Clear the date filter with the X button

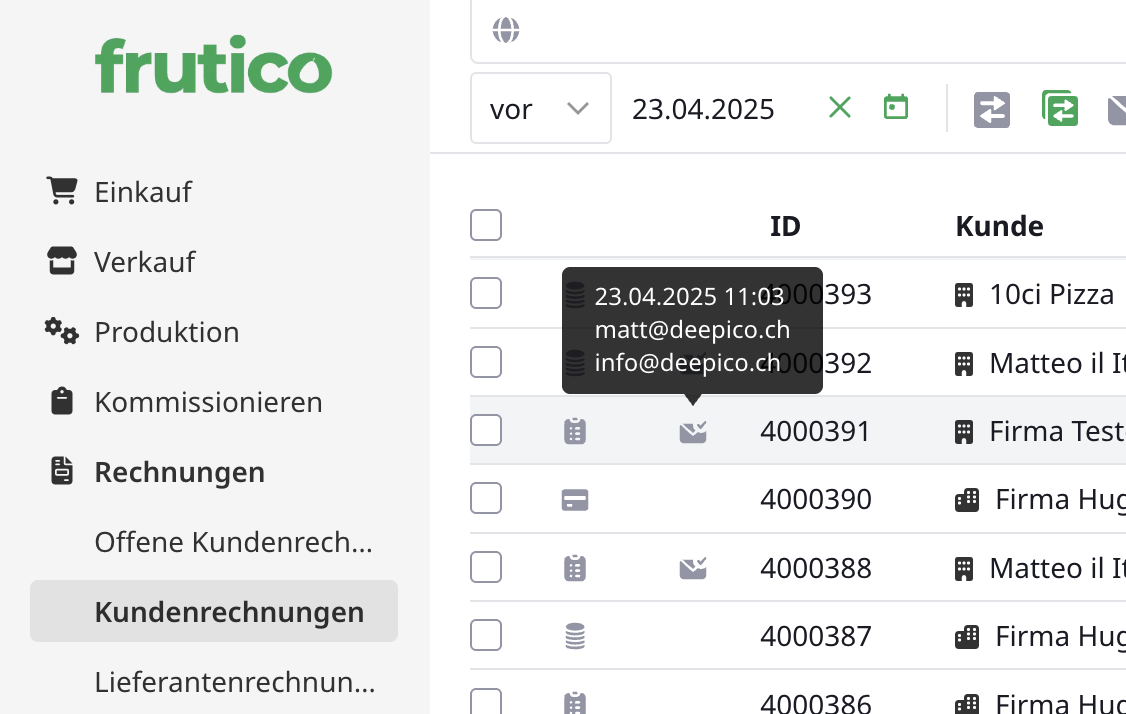839,107
